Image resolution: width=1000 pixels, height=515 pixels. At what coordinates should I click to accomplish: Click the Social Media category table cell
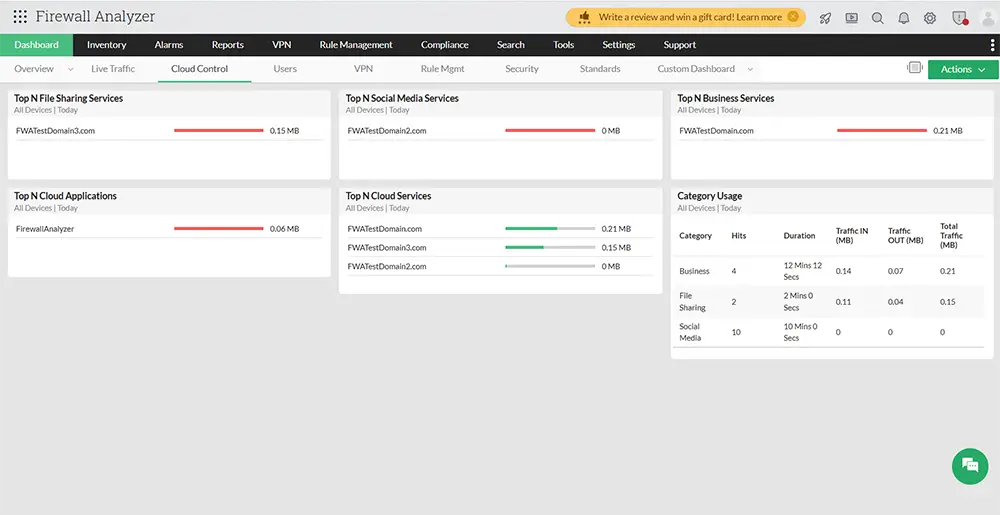690,332
